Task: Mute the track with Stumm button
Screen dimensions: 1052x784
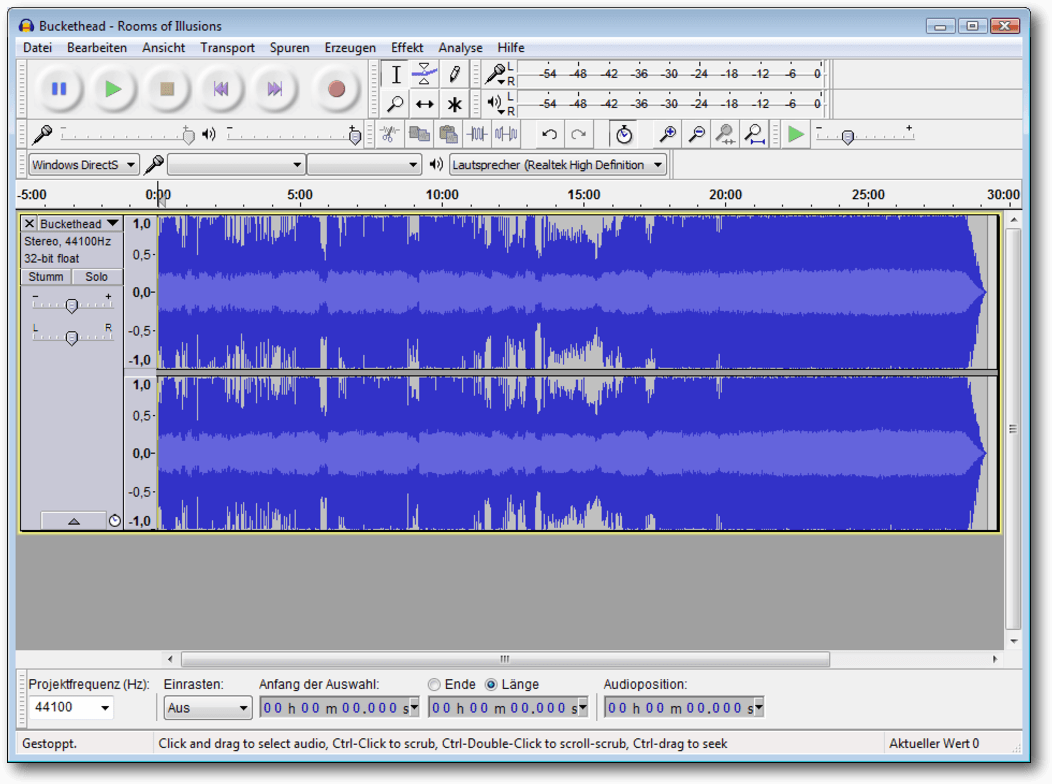Action: click(x=46, y=277)
